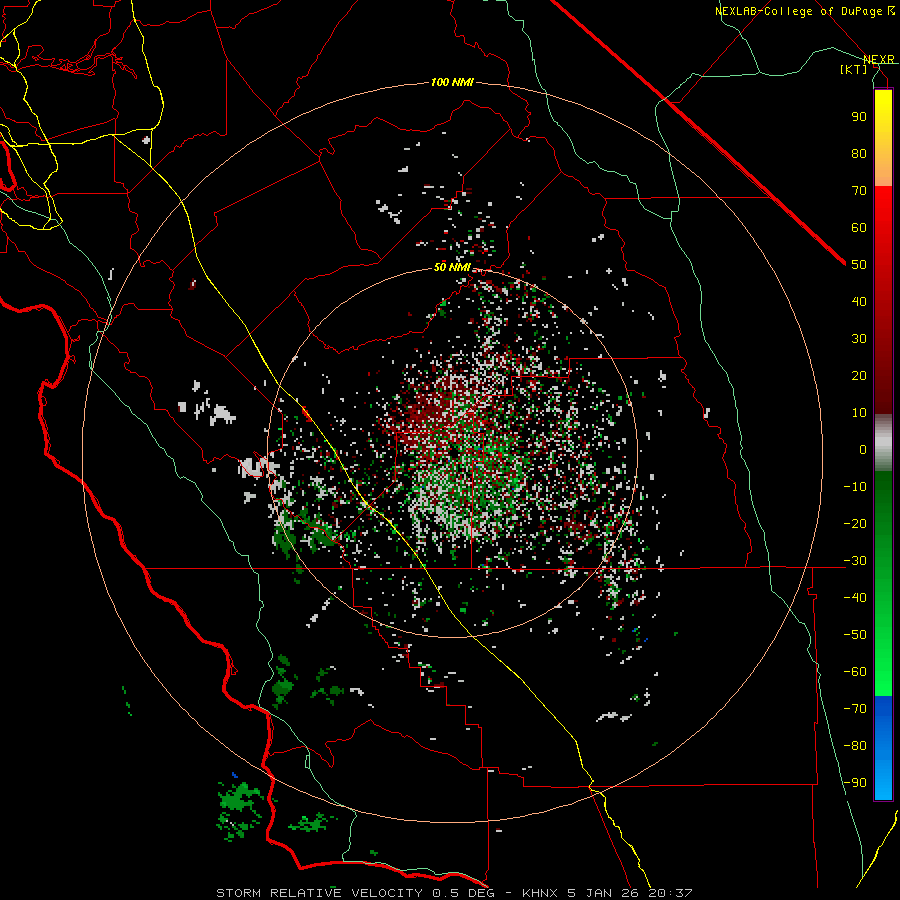900x900 pixels.
Task: Click the 30 value on velocity scale
Action: [859, 339]
